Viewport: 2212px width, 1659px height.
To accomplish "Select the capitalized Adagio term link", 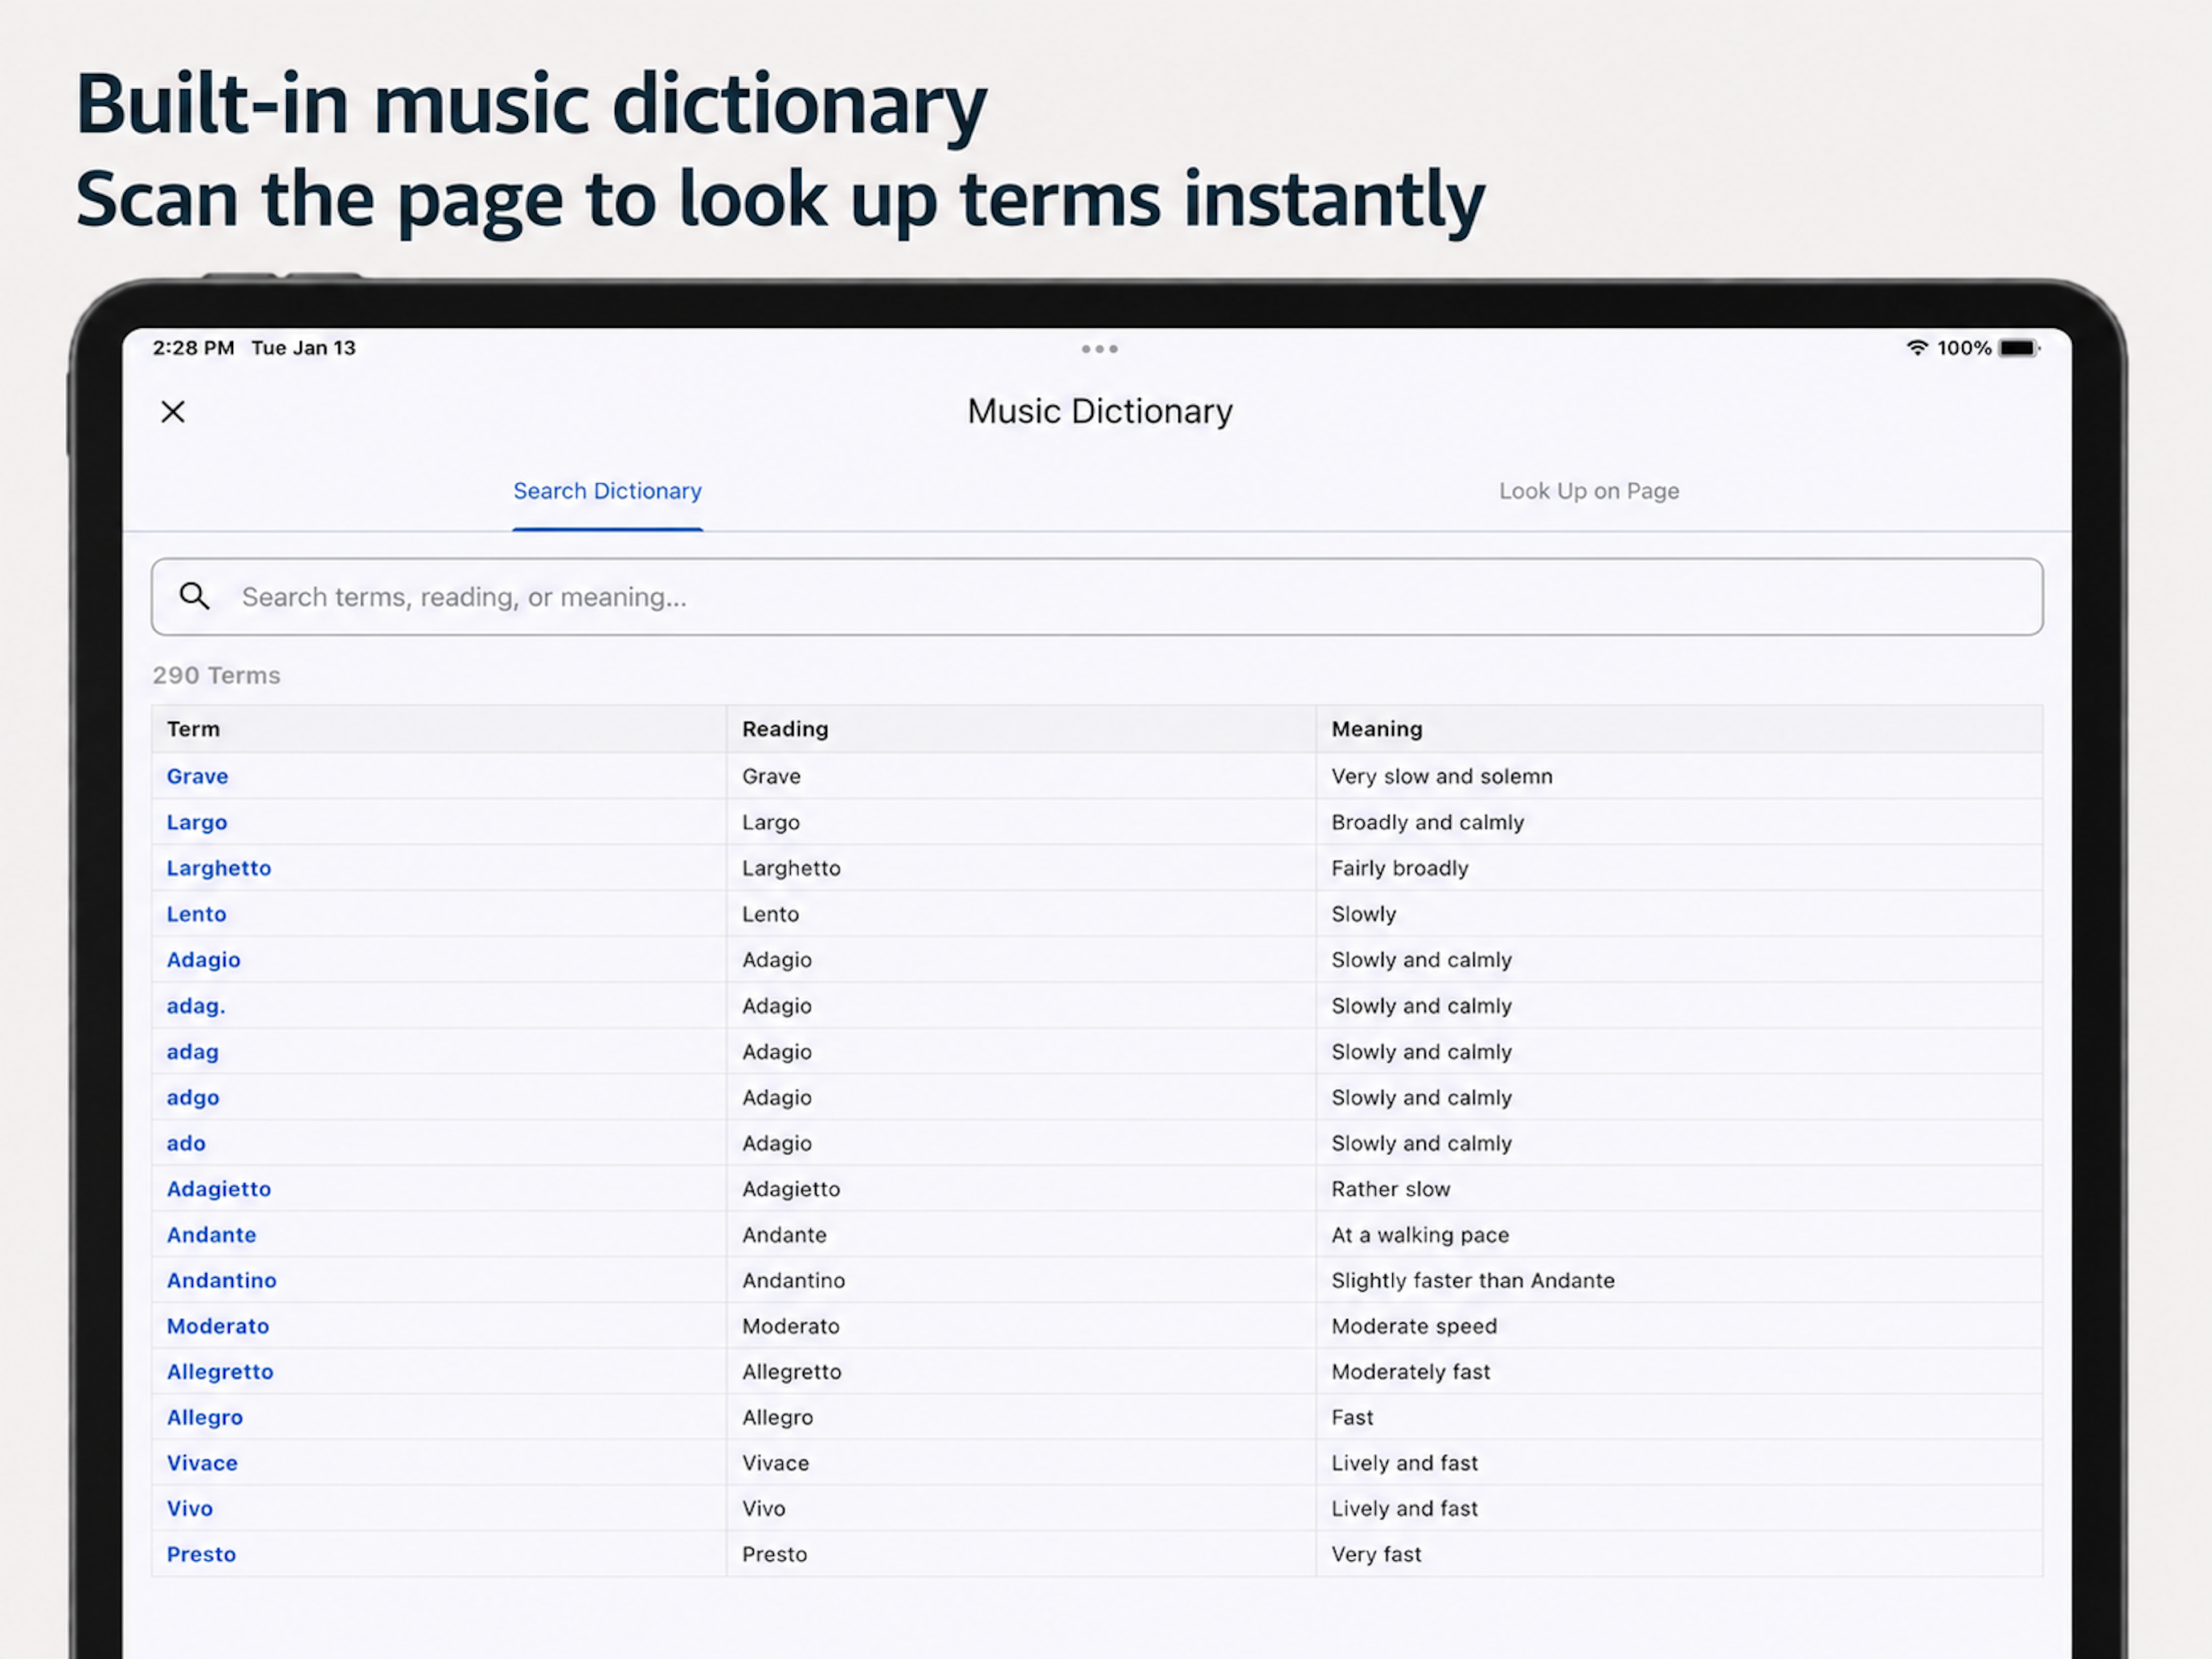I will click(203, 960).
